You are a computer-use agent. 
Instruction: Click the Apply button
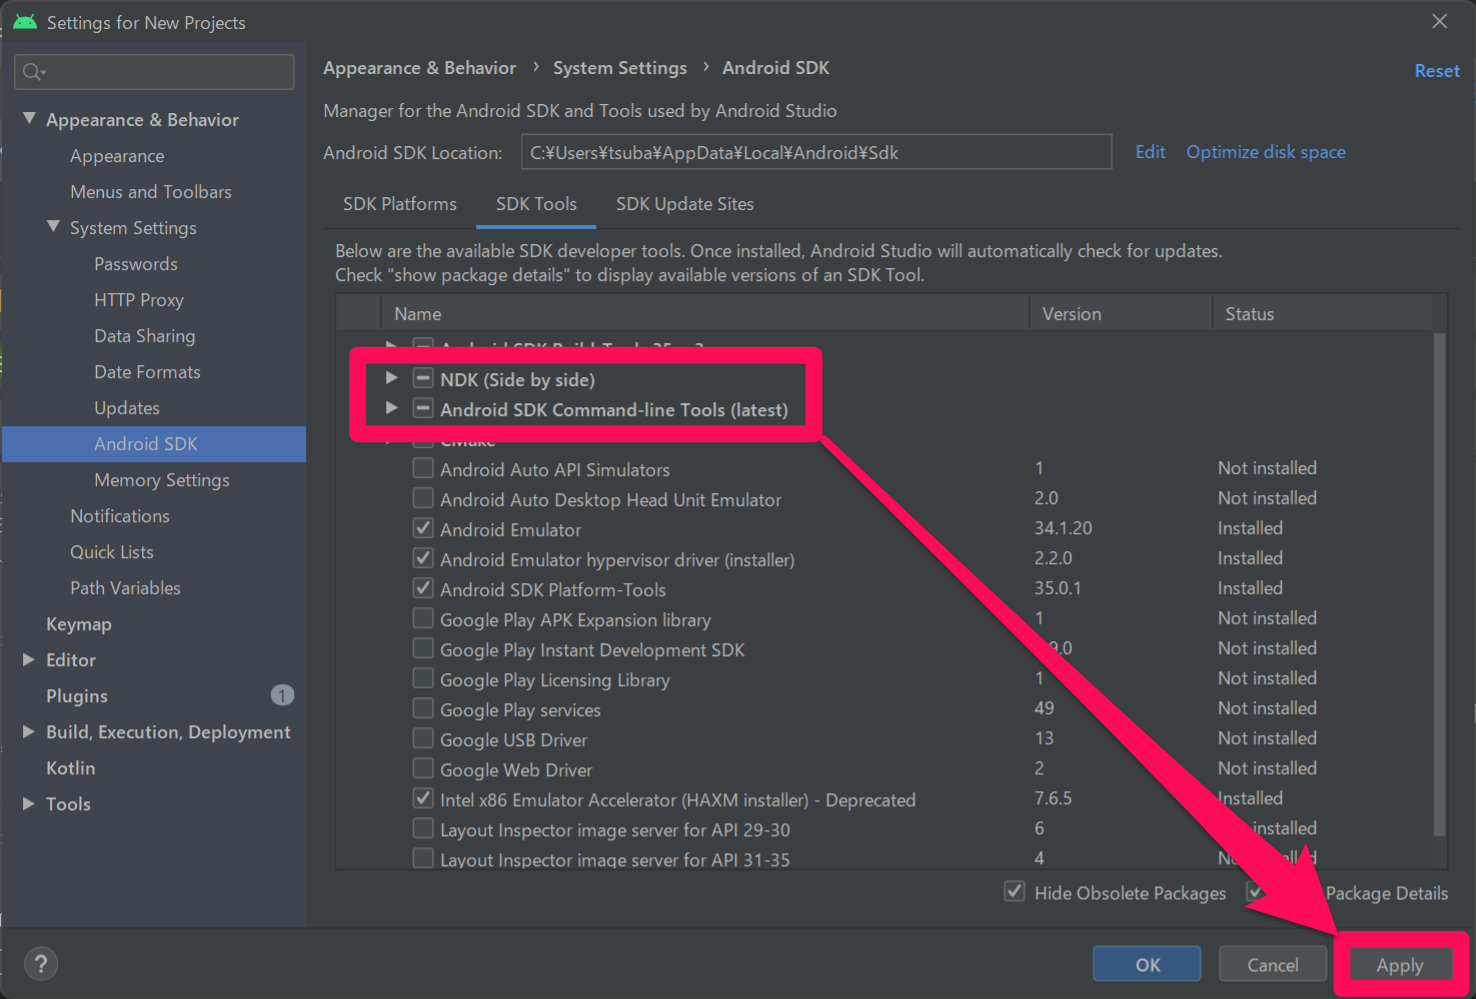click(x=1400, y=965)
